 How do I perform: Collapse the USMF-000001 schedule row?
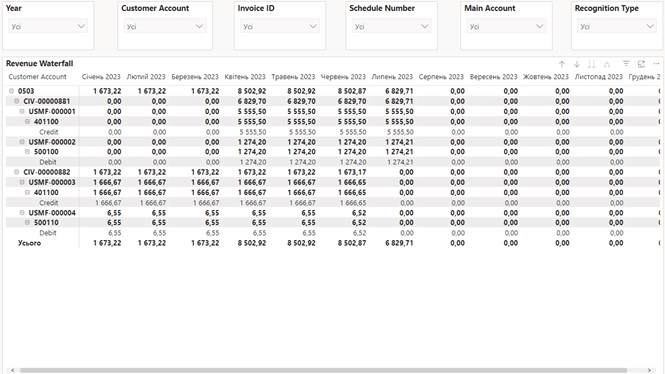22,111
